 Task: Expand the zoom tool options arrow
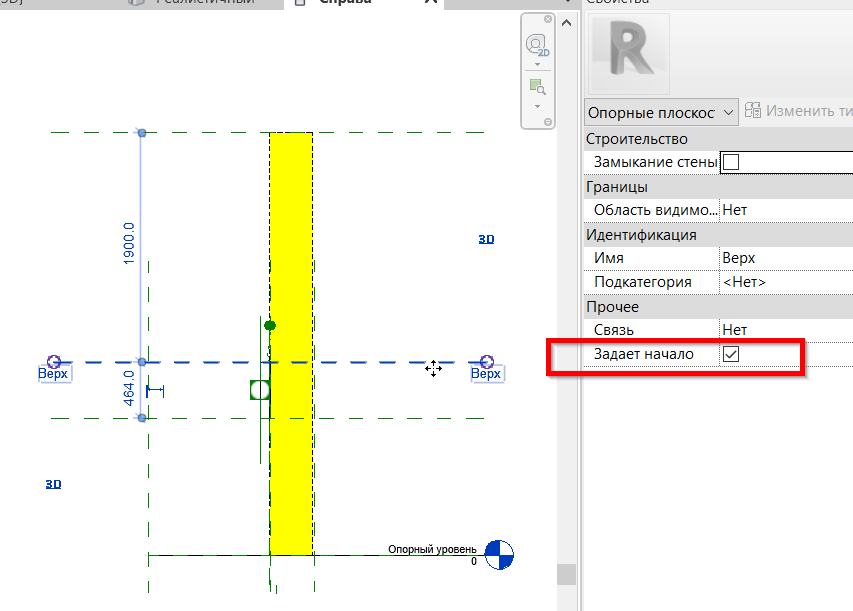pos(537,106)
